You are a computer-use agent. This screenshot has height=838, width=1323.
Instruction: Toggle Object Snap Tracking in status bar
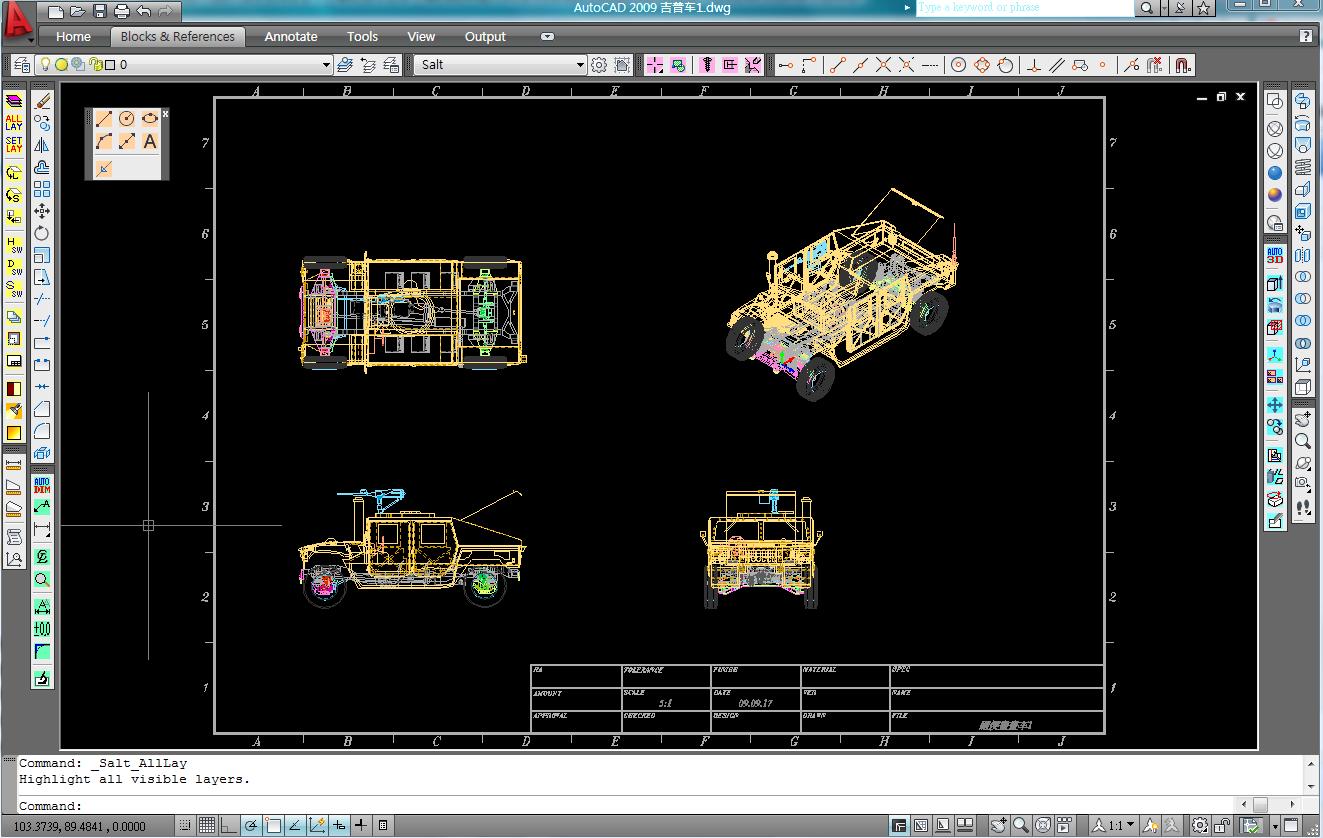coord(295,826)
